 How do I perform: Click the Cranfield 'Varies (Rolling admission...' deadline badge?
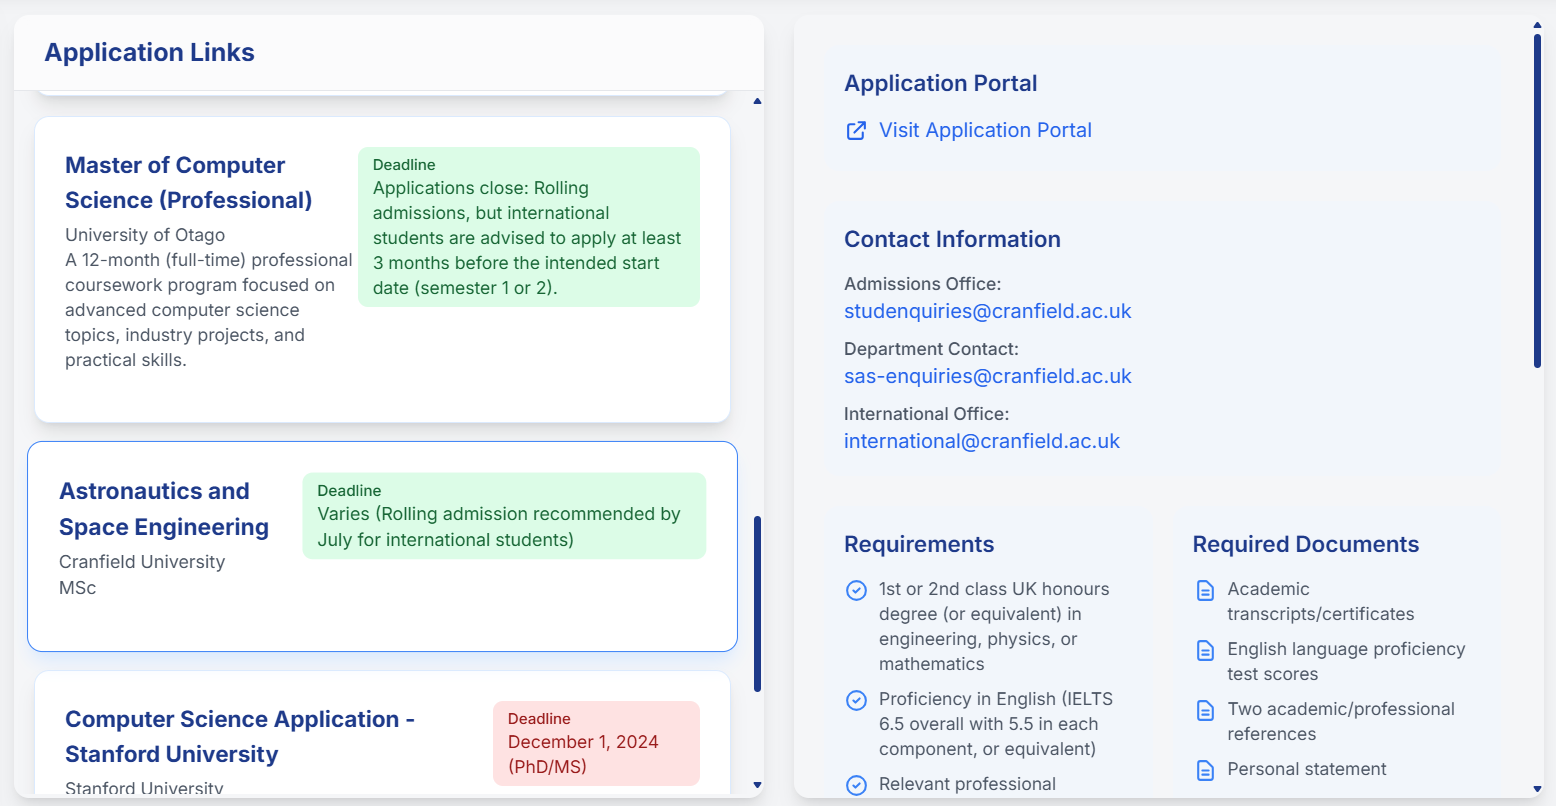click(504, 516)
